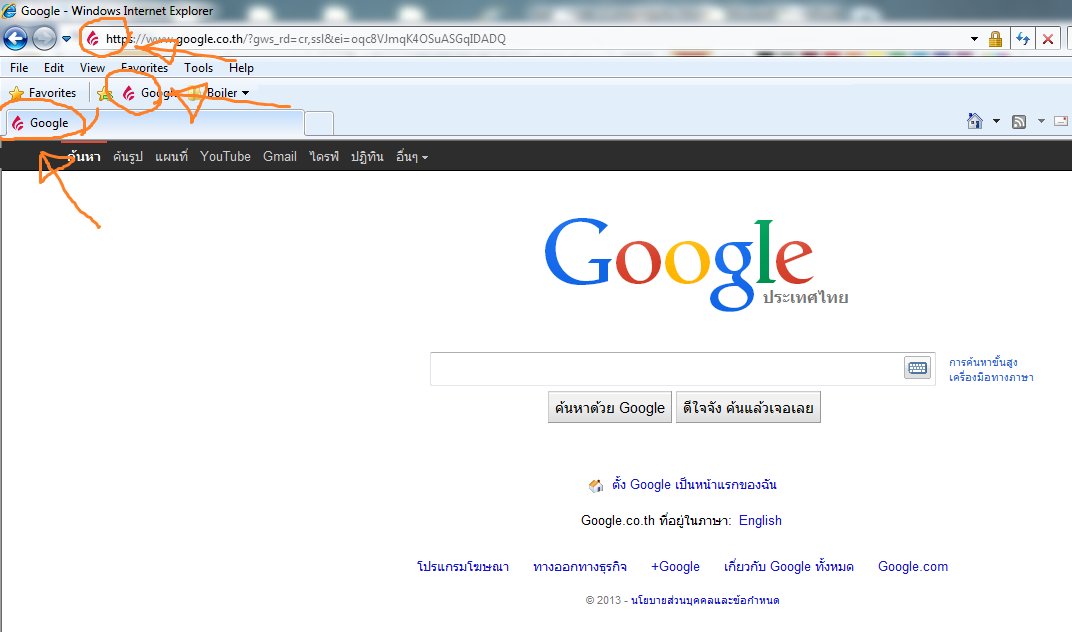This screenshot has width=1072, height=632.
Task: Click the Internet Explorer title bar icon
Action: pos(9,10)
